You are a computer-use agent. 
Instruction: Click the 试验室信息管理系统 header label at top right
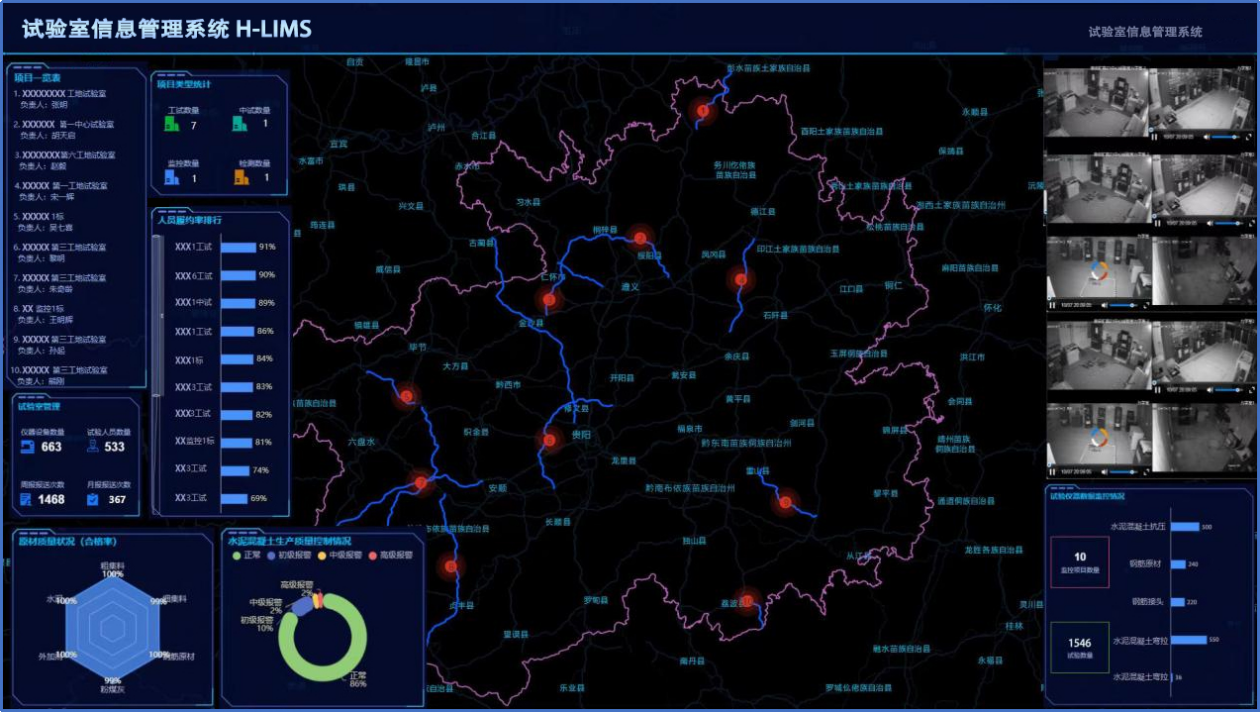[1145, 31]
